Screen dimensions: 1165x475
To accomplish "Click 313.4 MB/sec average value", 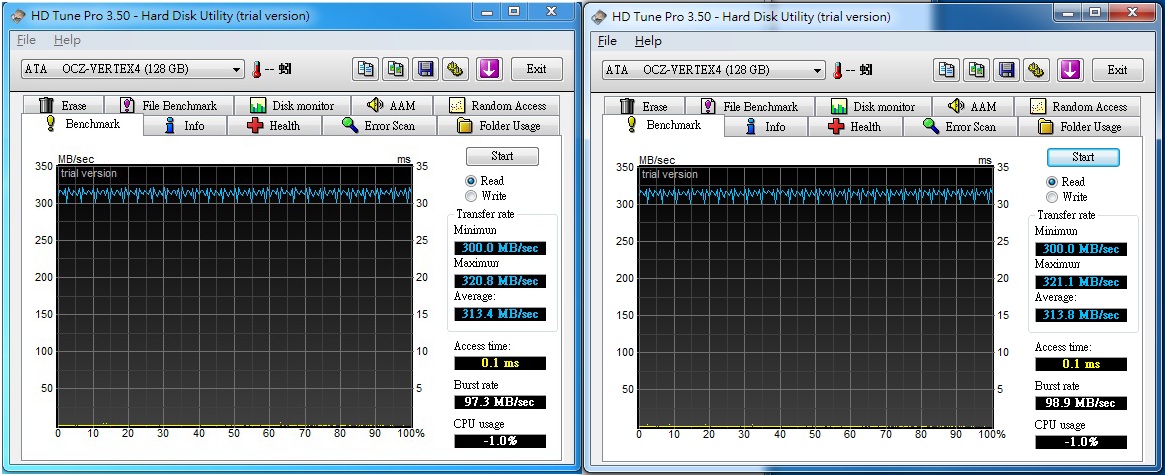I will 500,314.
